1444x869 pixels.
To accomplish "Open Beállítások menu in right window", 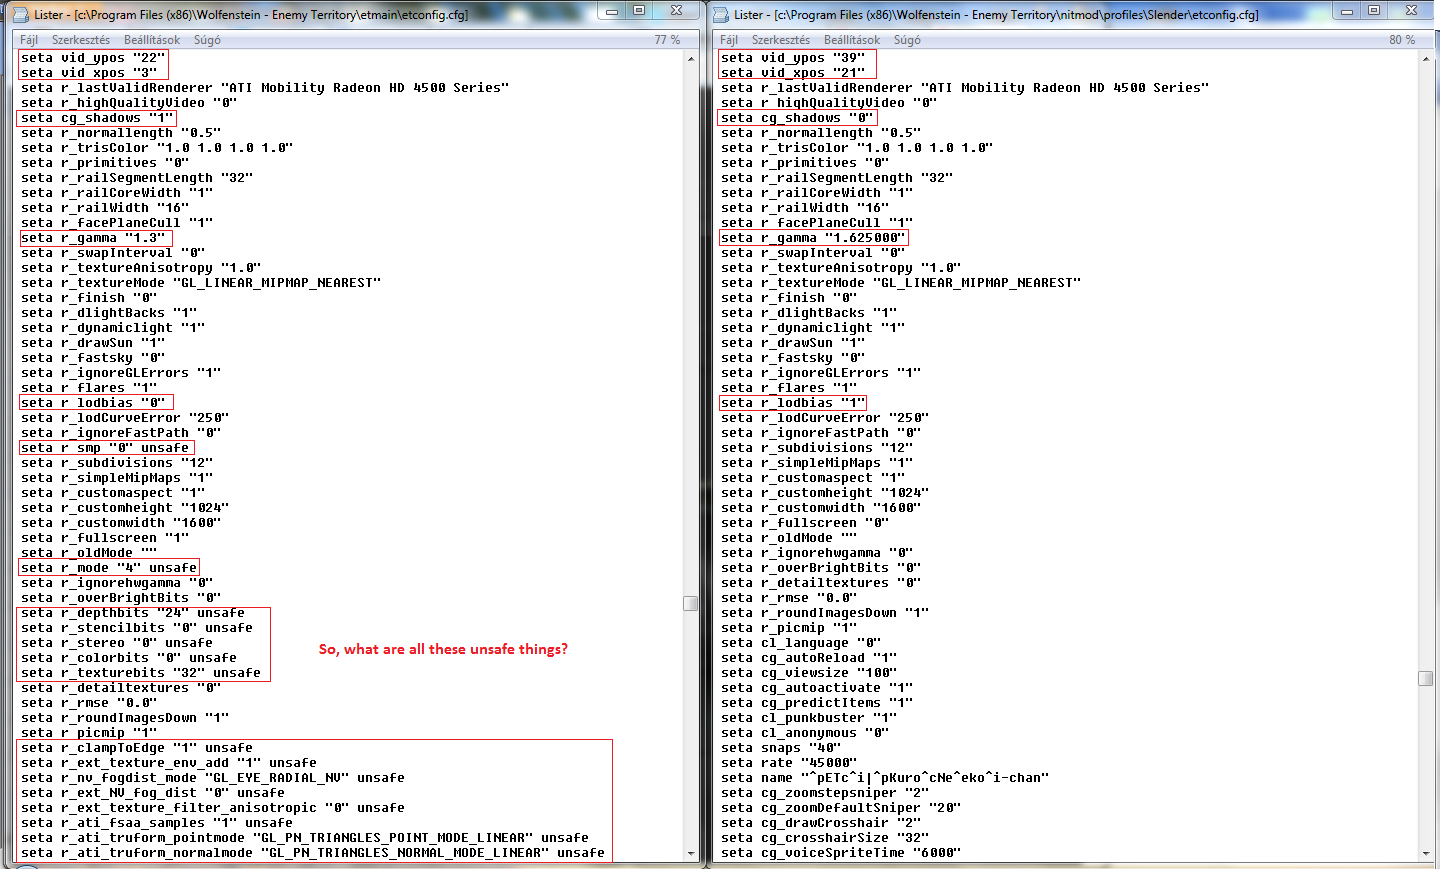I will click(852, 40).
